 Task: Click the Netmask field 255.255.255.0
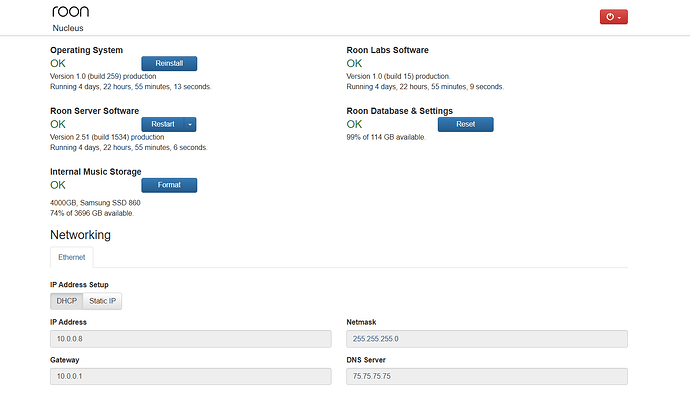487,339
